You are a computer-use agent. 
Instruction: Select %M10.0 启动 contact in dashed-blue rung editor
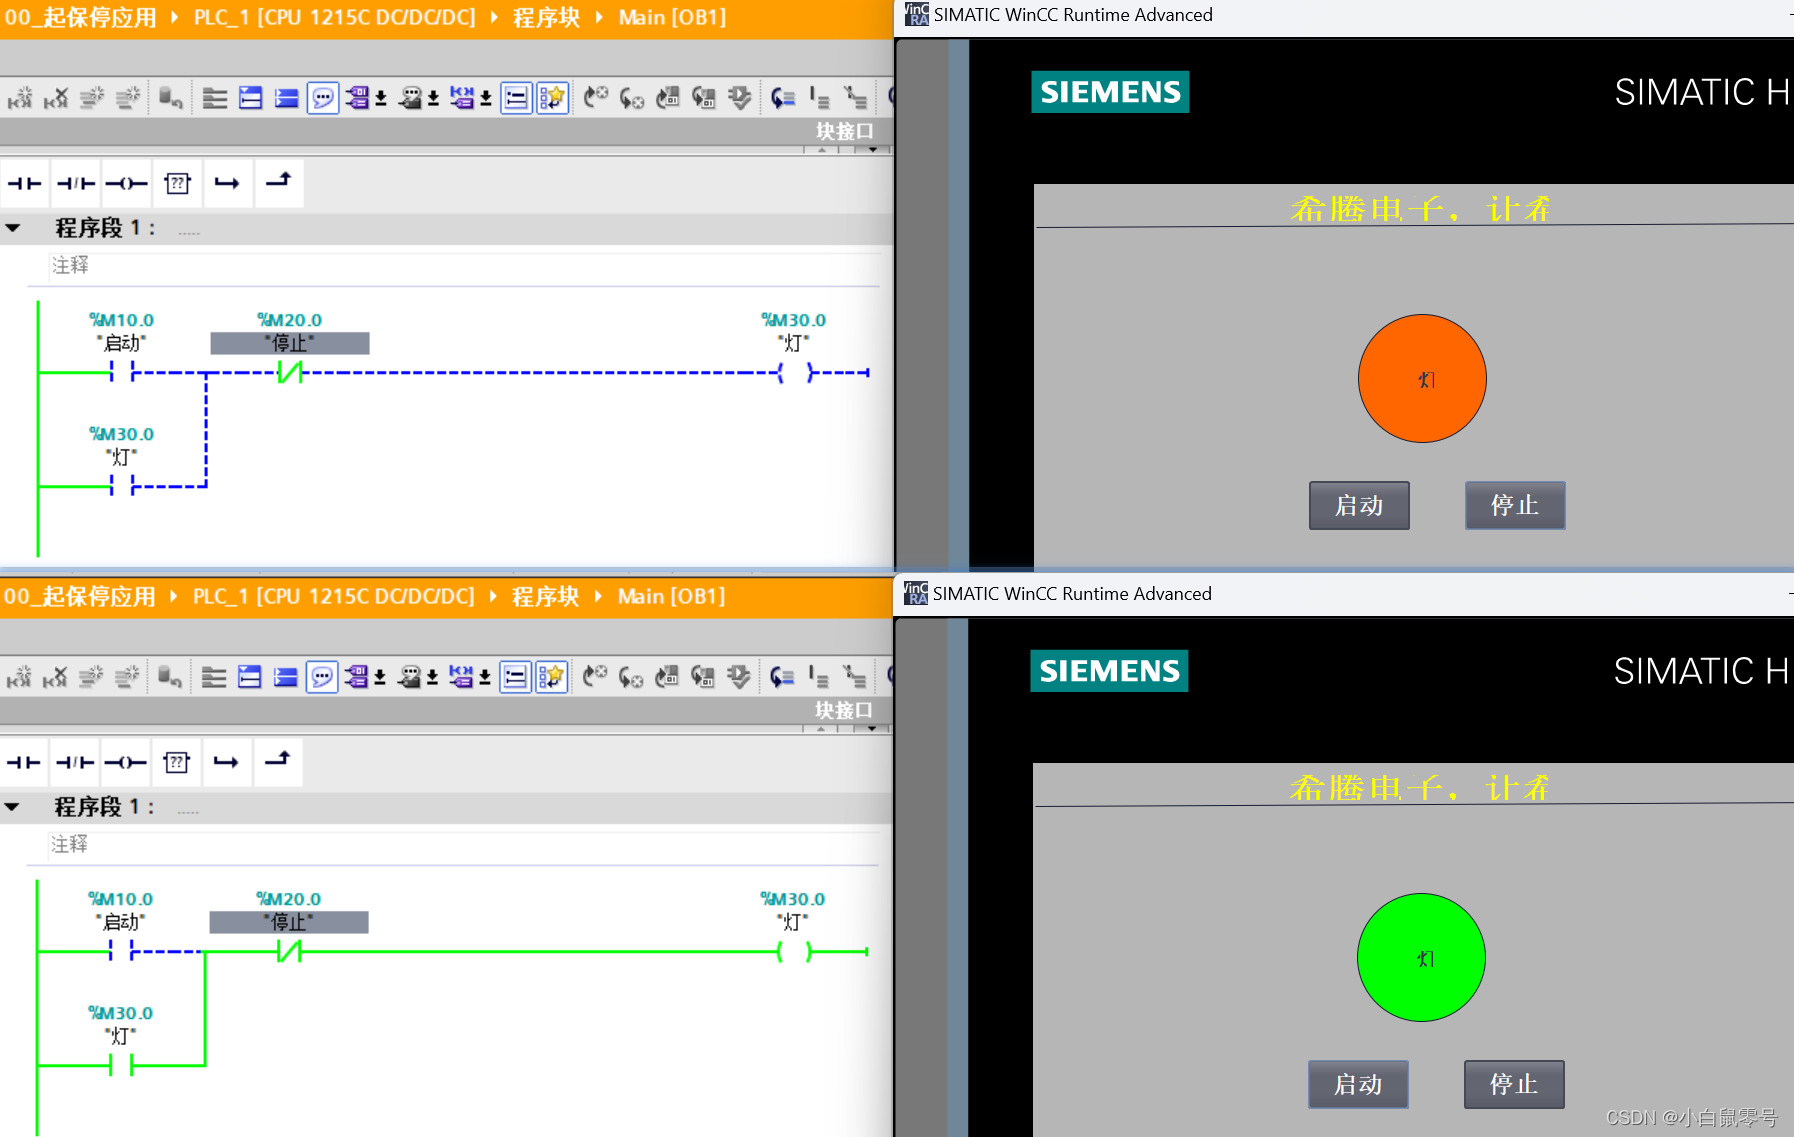[x=122, y=372]
